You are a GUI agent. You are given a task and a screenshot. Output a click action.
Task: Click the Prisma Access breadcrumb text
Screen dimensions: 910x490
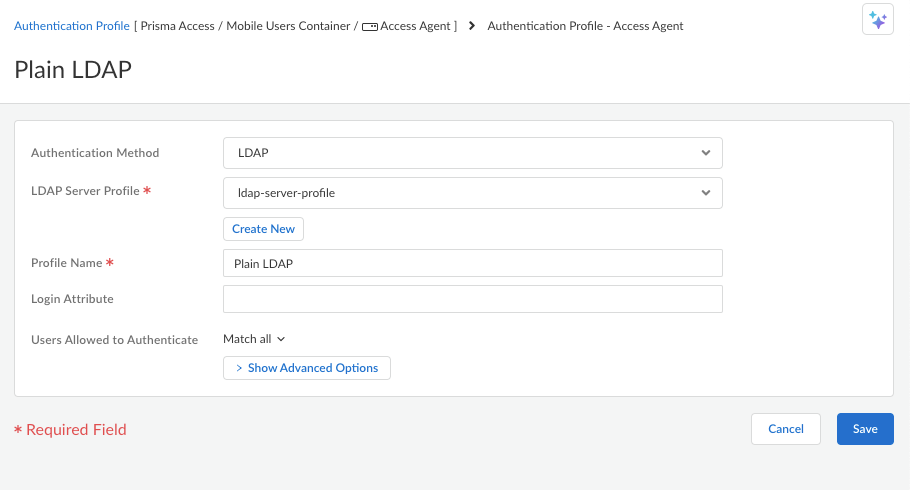click(x=177, y=26)
